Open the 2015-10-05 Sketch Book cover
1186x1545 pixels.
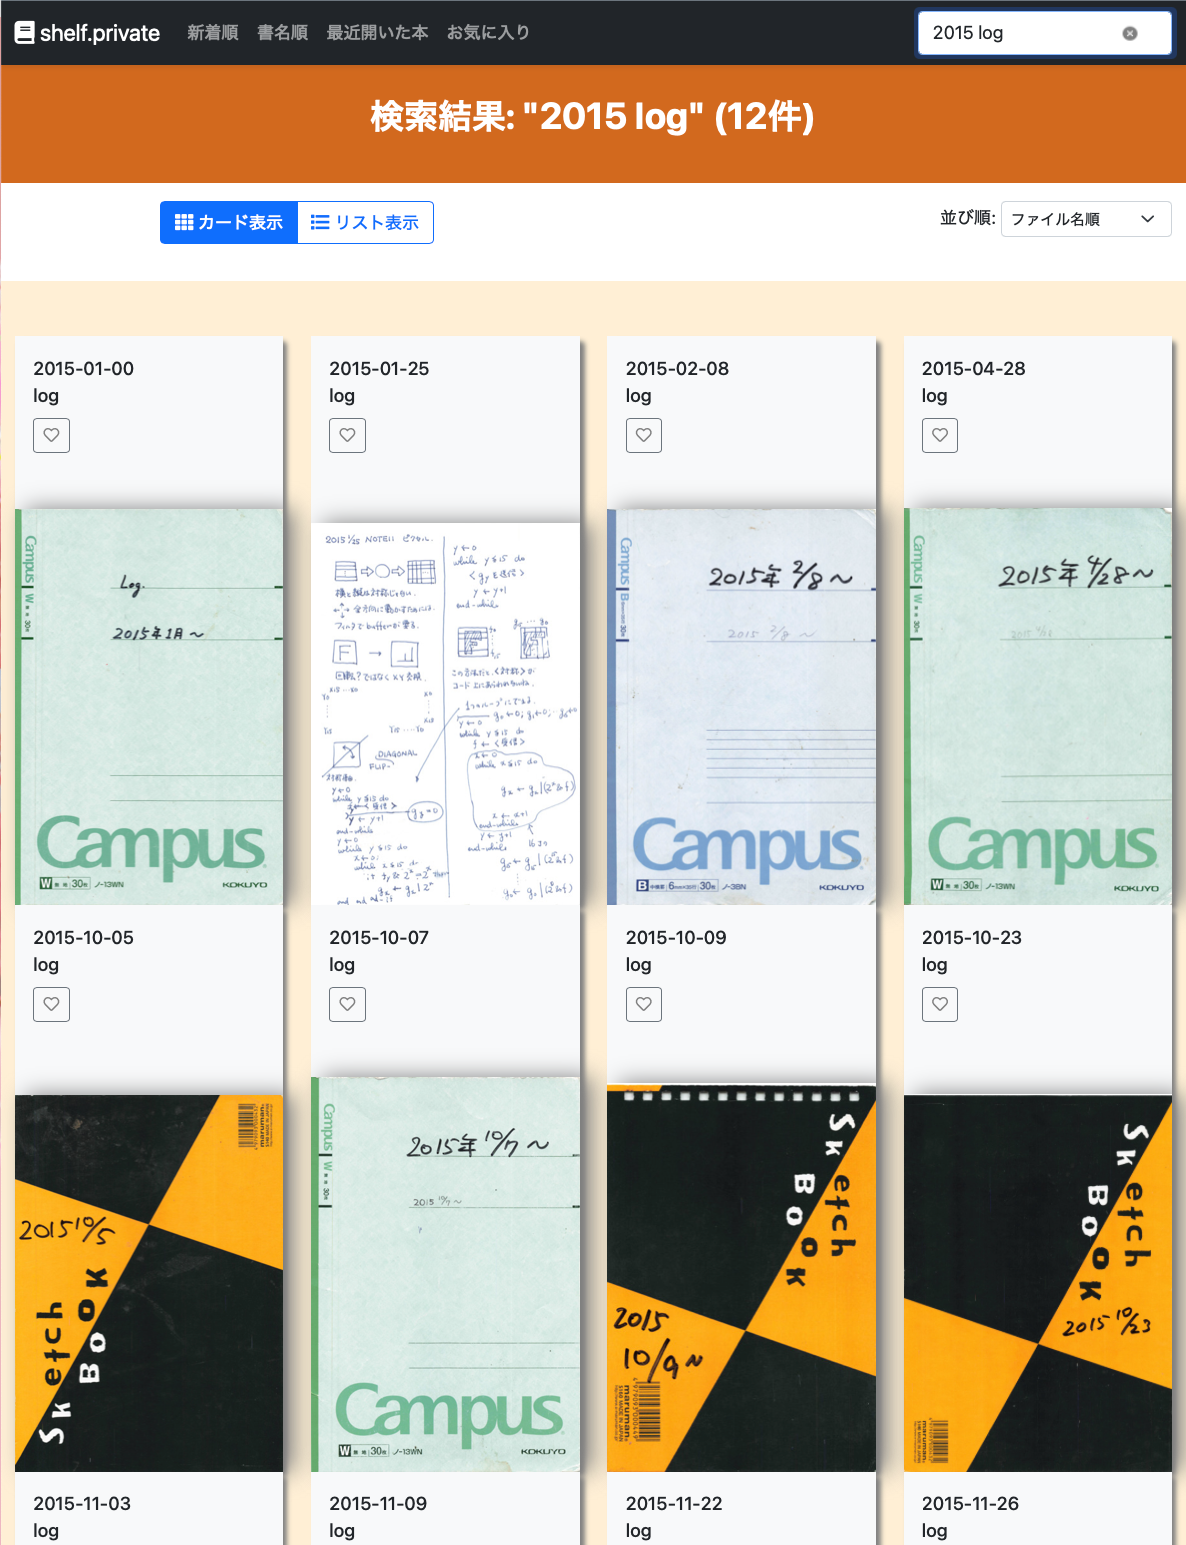click(149, 1283)
